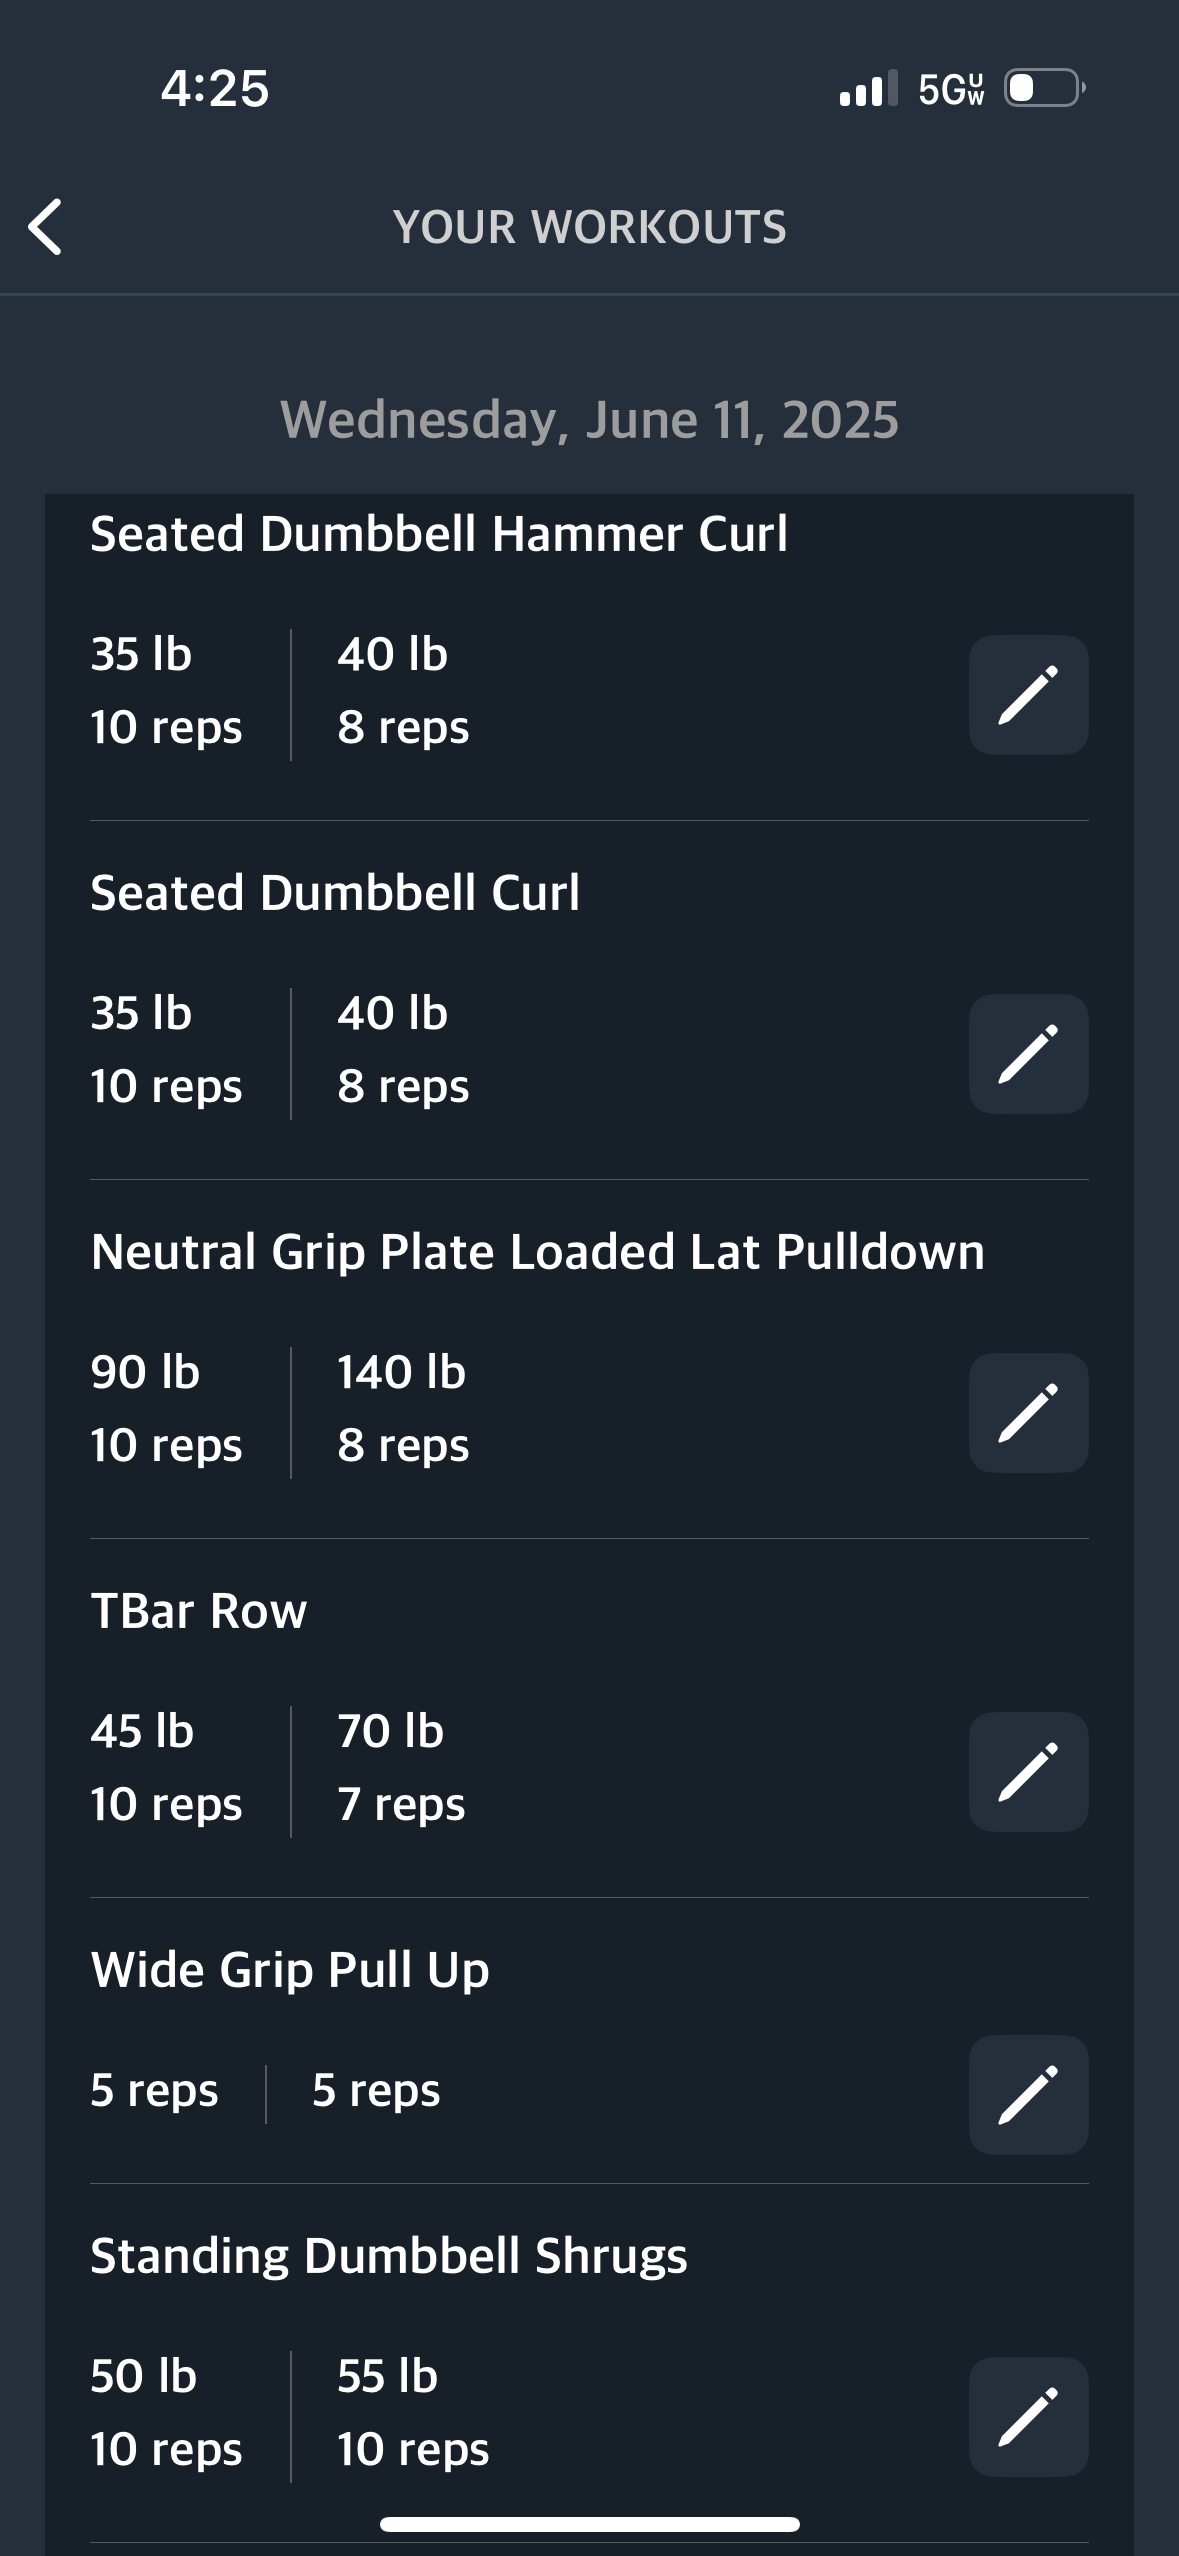Edit the TBar Row sets

pyautogui.click(x=1028, y=1772)
